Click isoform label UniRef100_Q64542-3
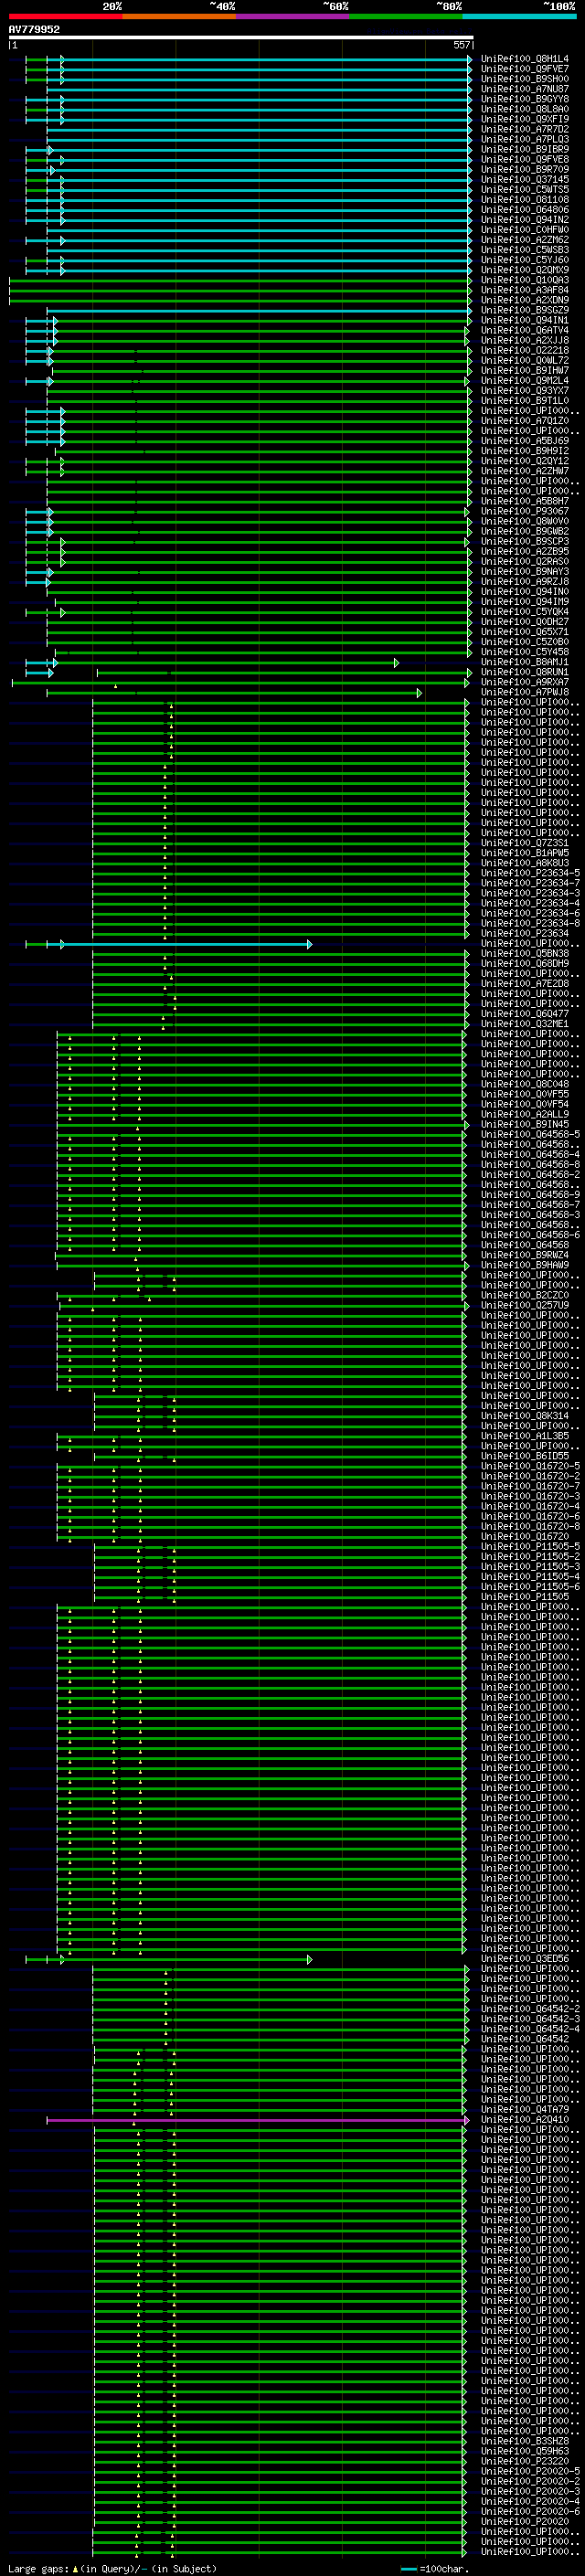 click(530, 2019)
